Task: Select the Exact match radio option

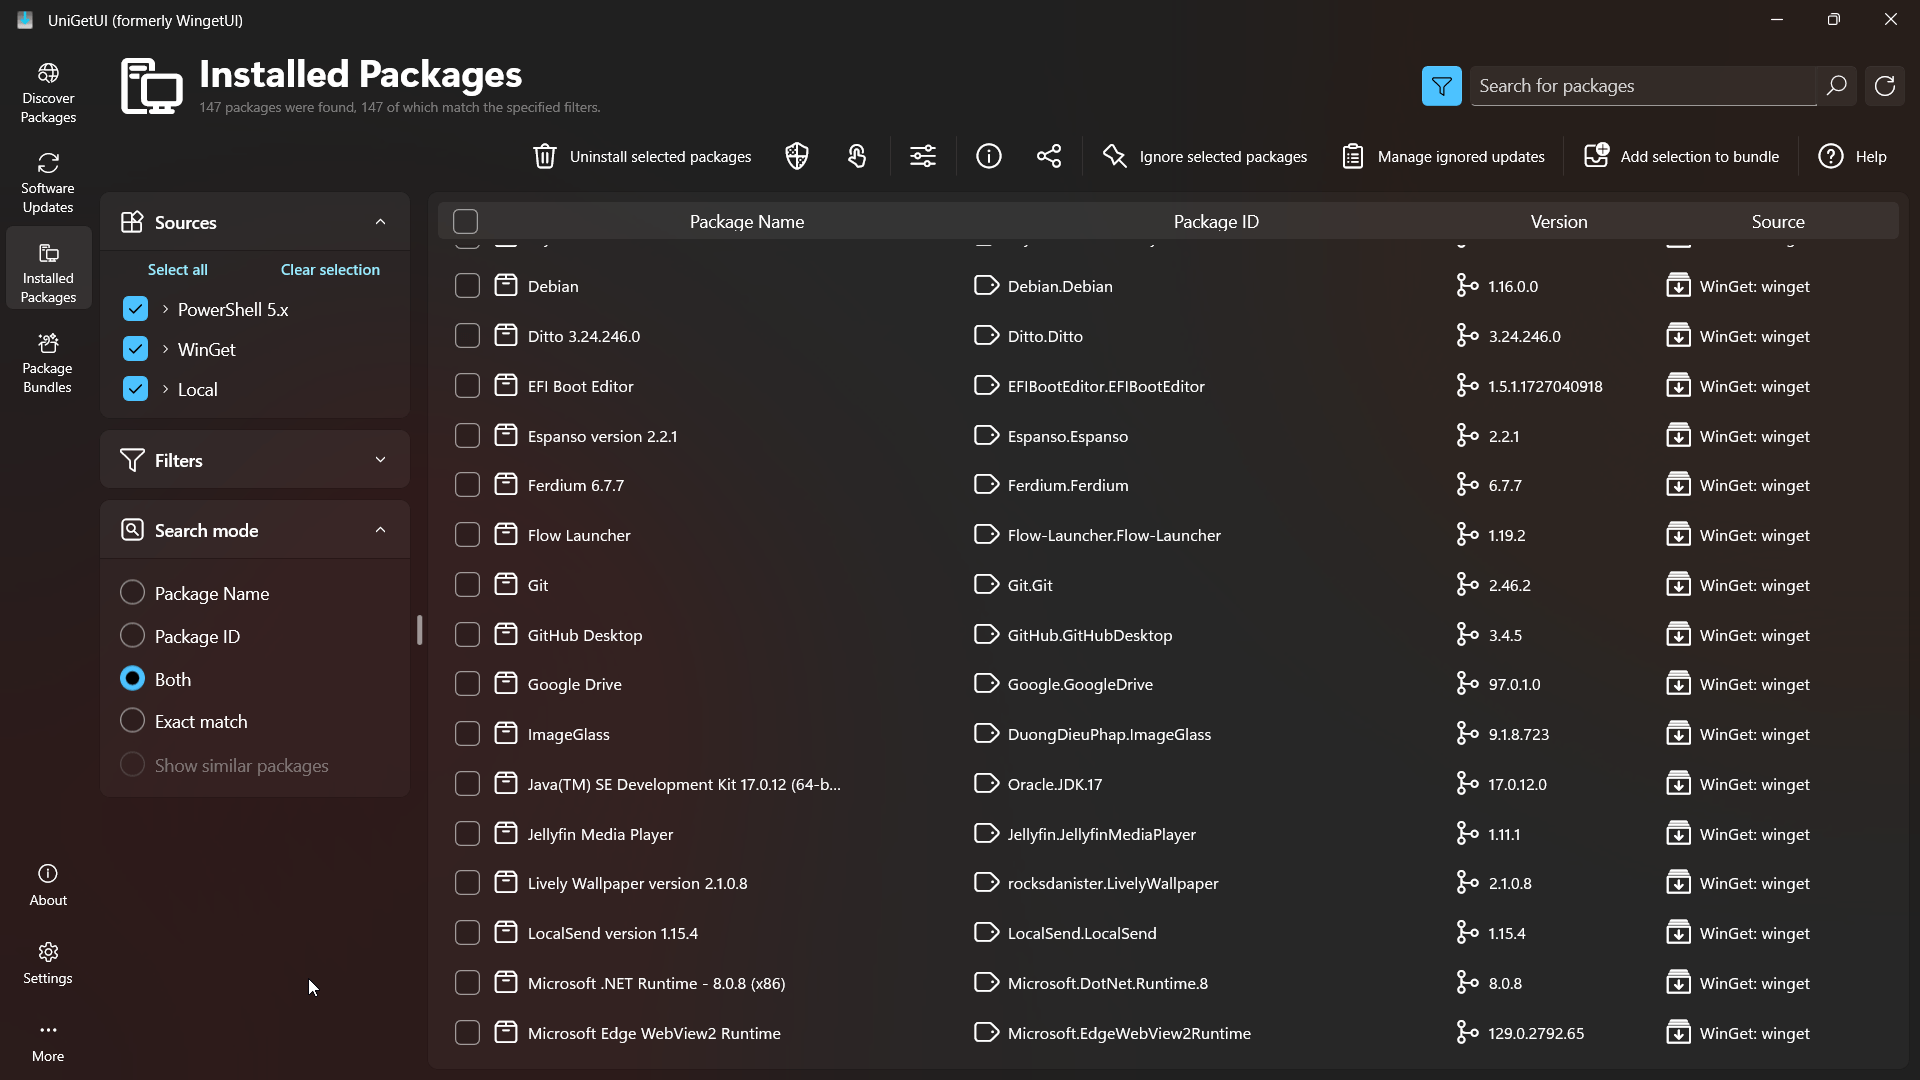Action: click(x=132, y=720)
